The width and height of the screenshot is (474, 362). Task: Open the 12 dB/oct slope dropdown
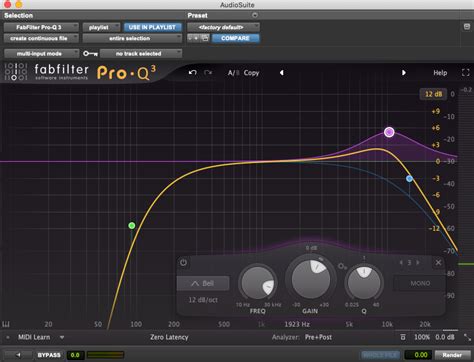coord(203,300)
